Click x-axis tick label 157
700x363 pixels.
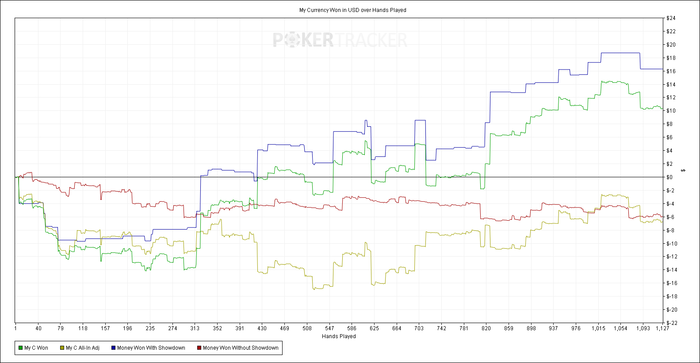pyautogui.click(x=105, y=329)
